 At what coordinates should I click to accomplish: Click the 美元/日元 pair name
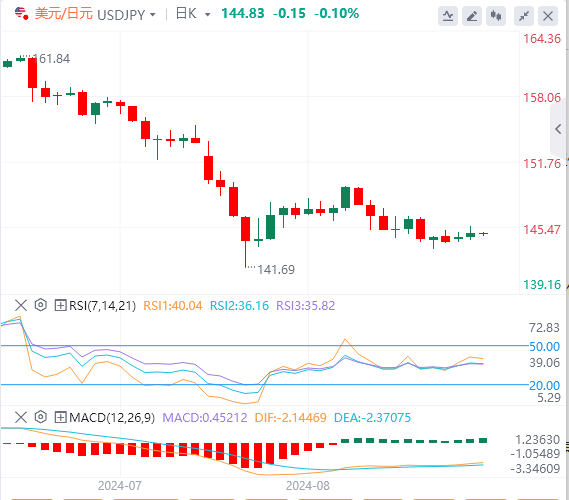click(x=64, y=14)
